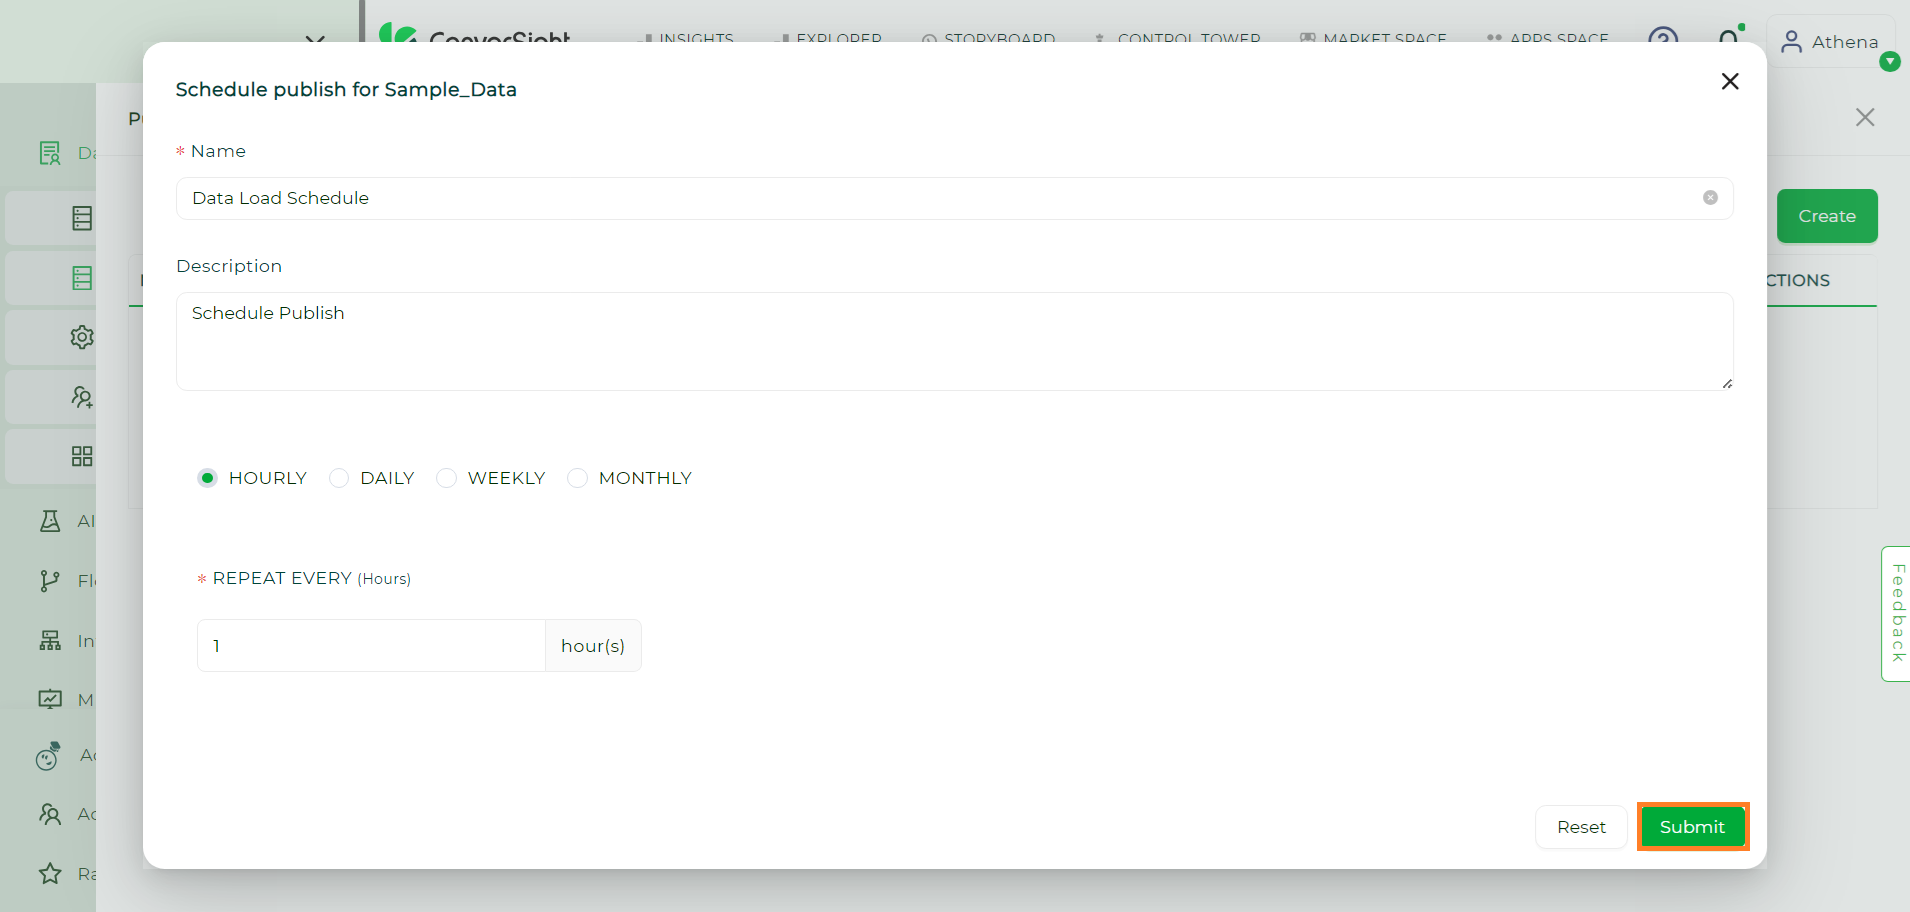Click into the Description text area
Screen dimensions: 1910x912
954,341
